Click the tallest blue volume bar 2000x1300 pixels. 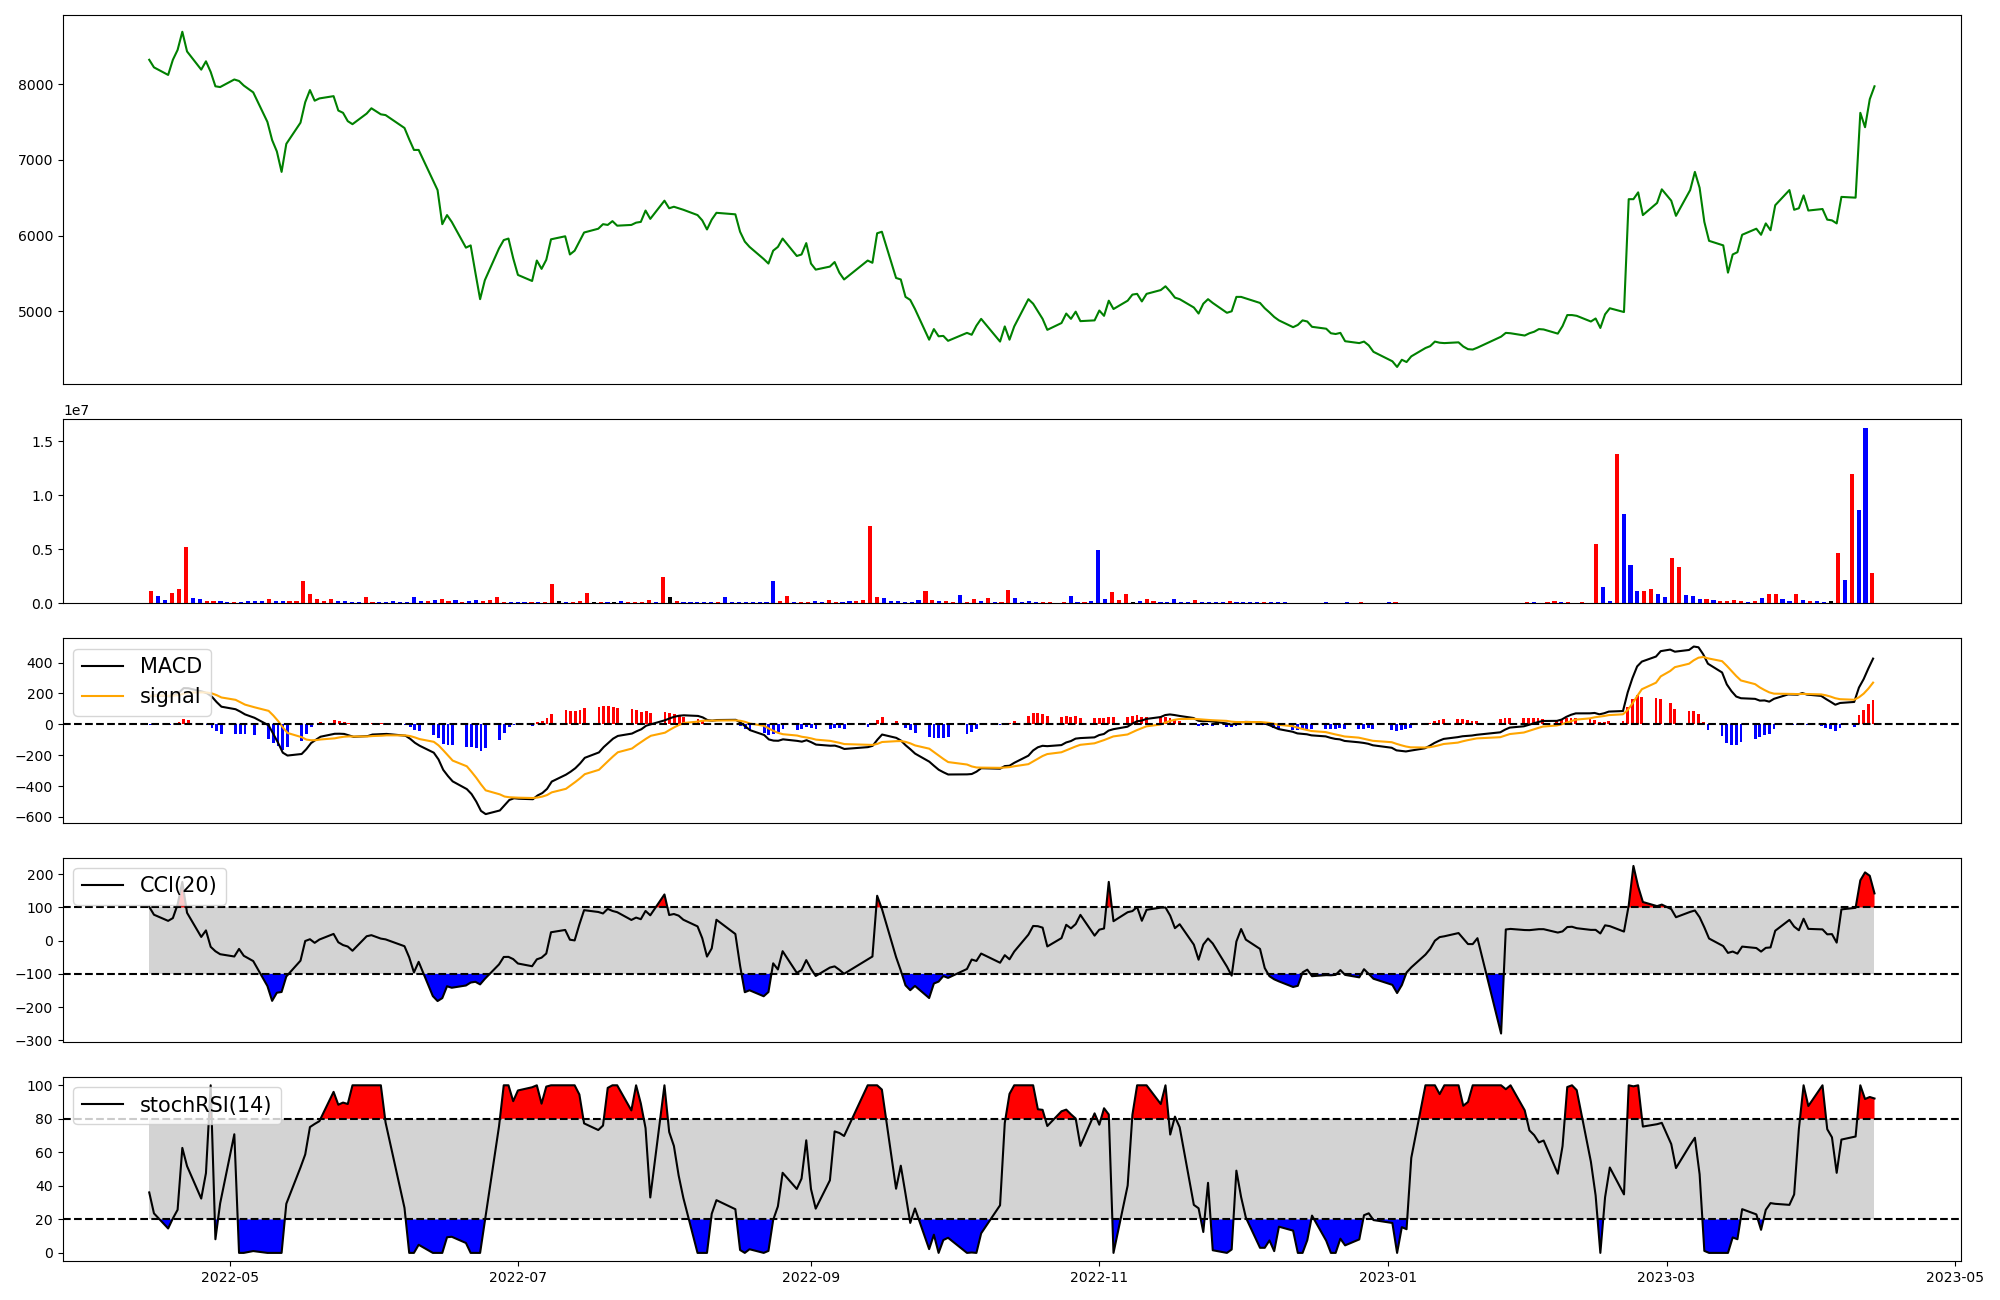[x=1865, y=515]
